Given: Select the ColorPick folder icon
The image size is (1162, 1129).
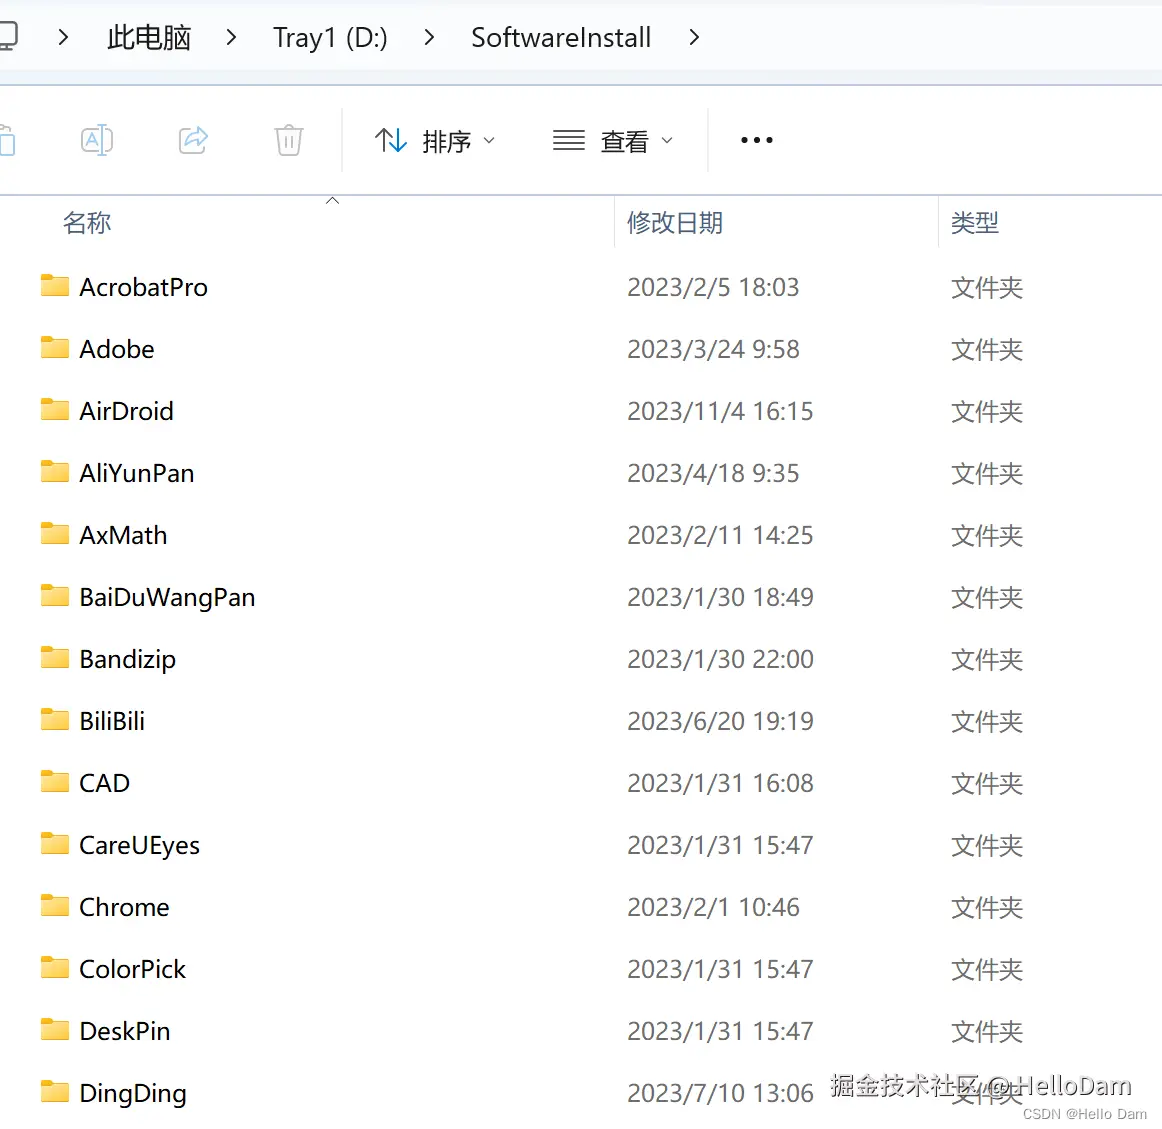Looking at the screenshot, I should [55, 967].
